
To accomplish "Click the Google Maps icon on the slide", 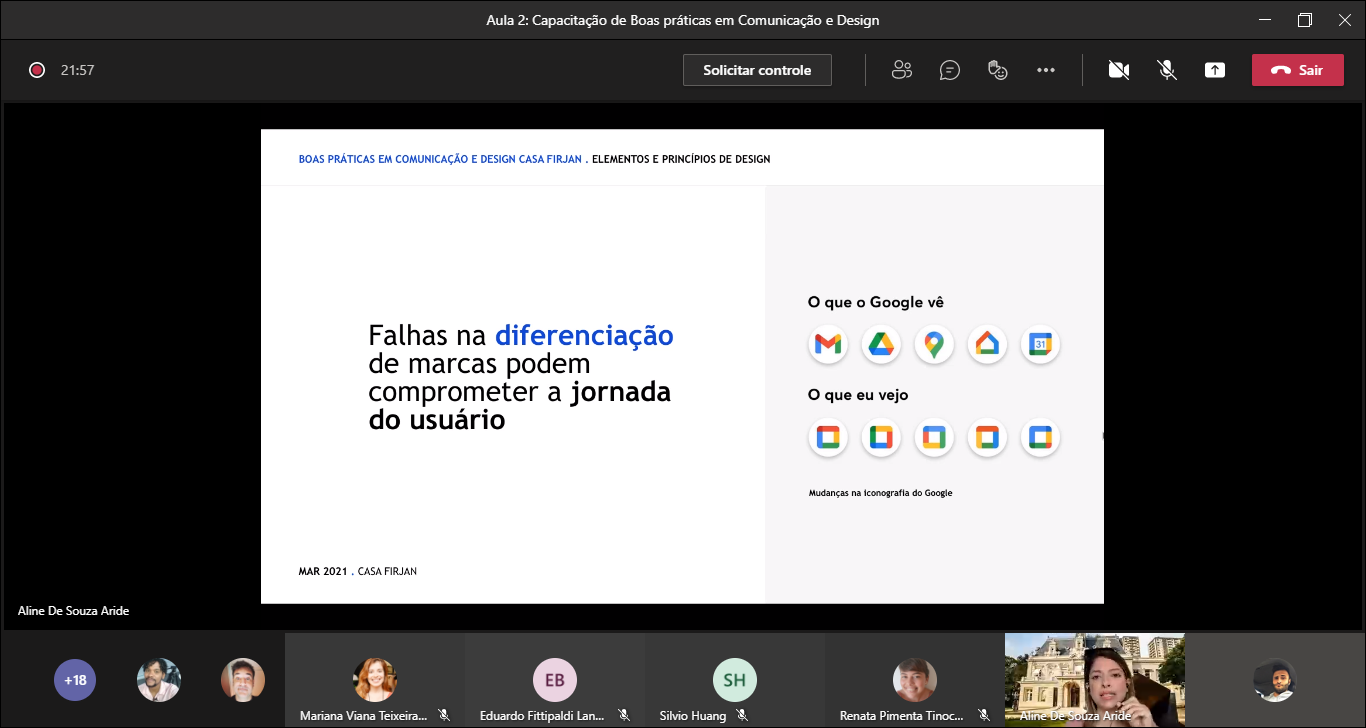I will [x=934, y=345].
